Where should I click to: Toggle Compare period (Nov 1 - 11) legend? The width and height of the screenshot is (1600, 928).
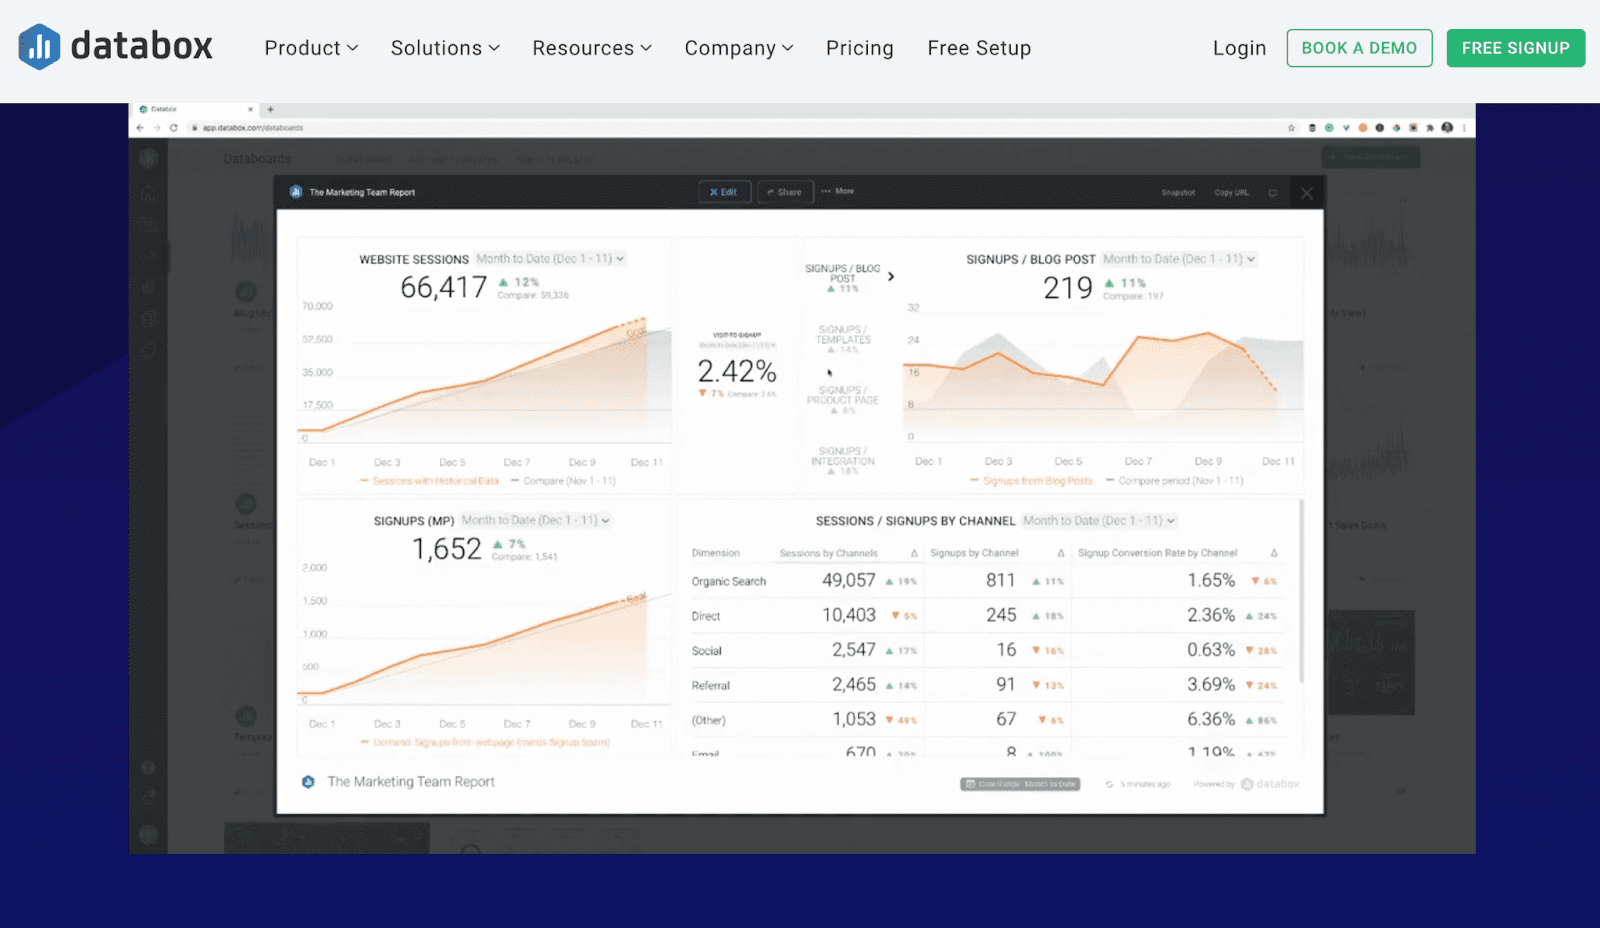pyautogui.click(x=1175, y=481)
